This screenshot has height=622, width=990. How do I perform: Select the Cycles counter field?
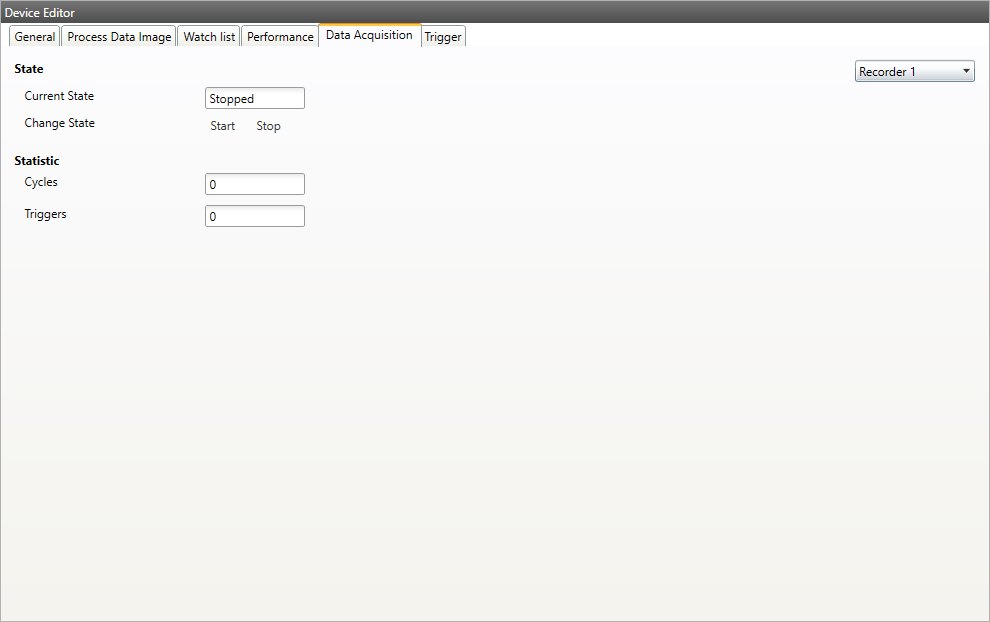point(254,184)
